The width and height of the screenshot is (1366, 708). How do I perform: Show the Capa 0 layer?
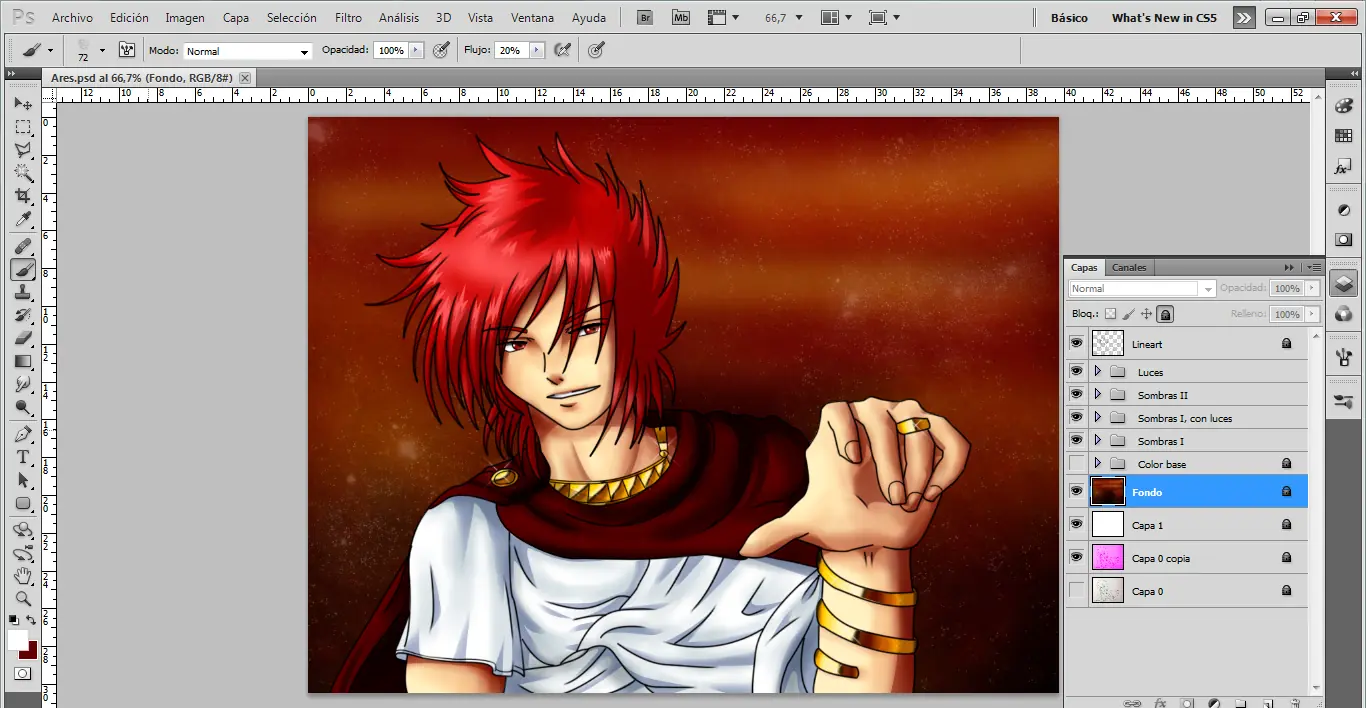tap(1076, 590)
